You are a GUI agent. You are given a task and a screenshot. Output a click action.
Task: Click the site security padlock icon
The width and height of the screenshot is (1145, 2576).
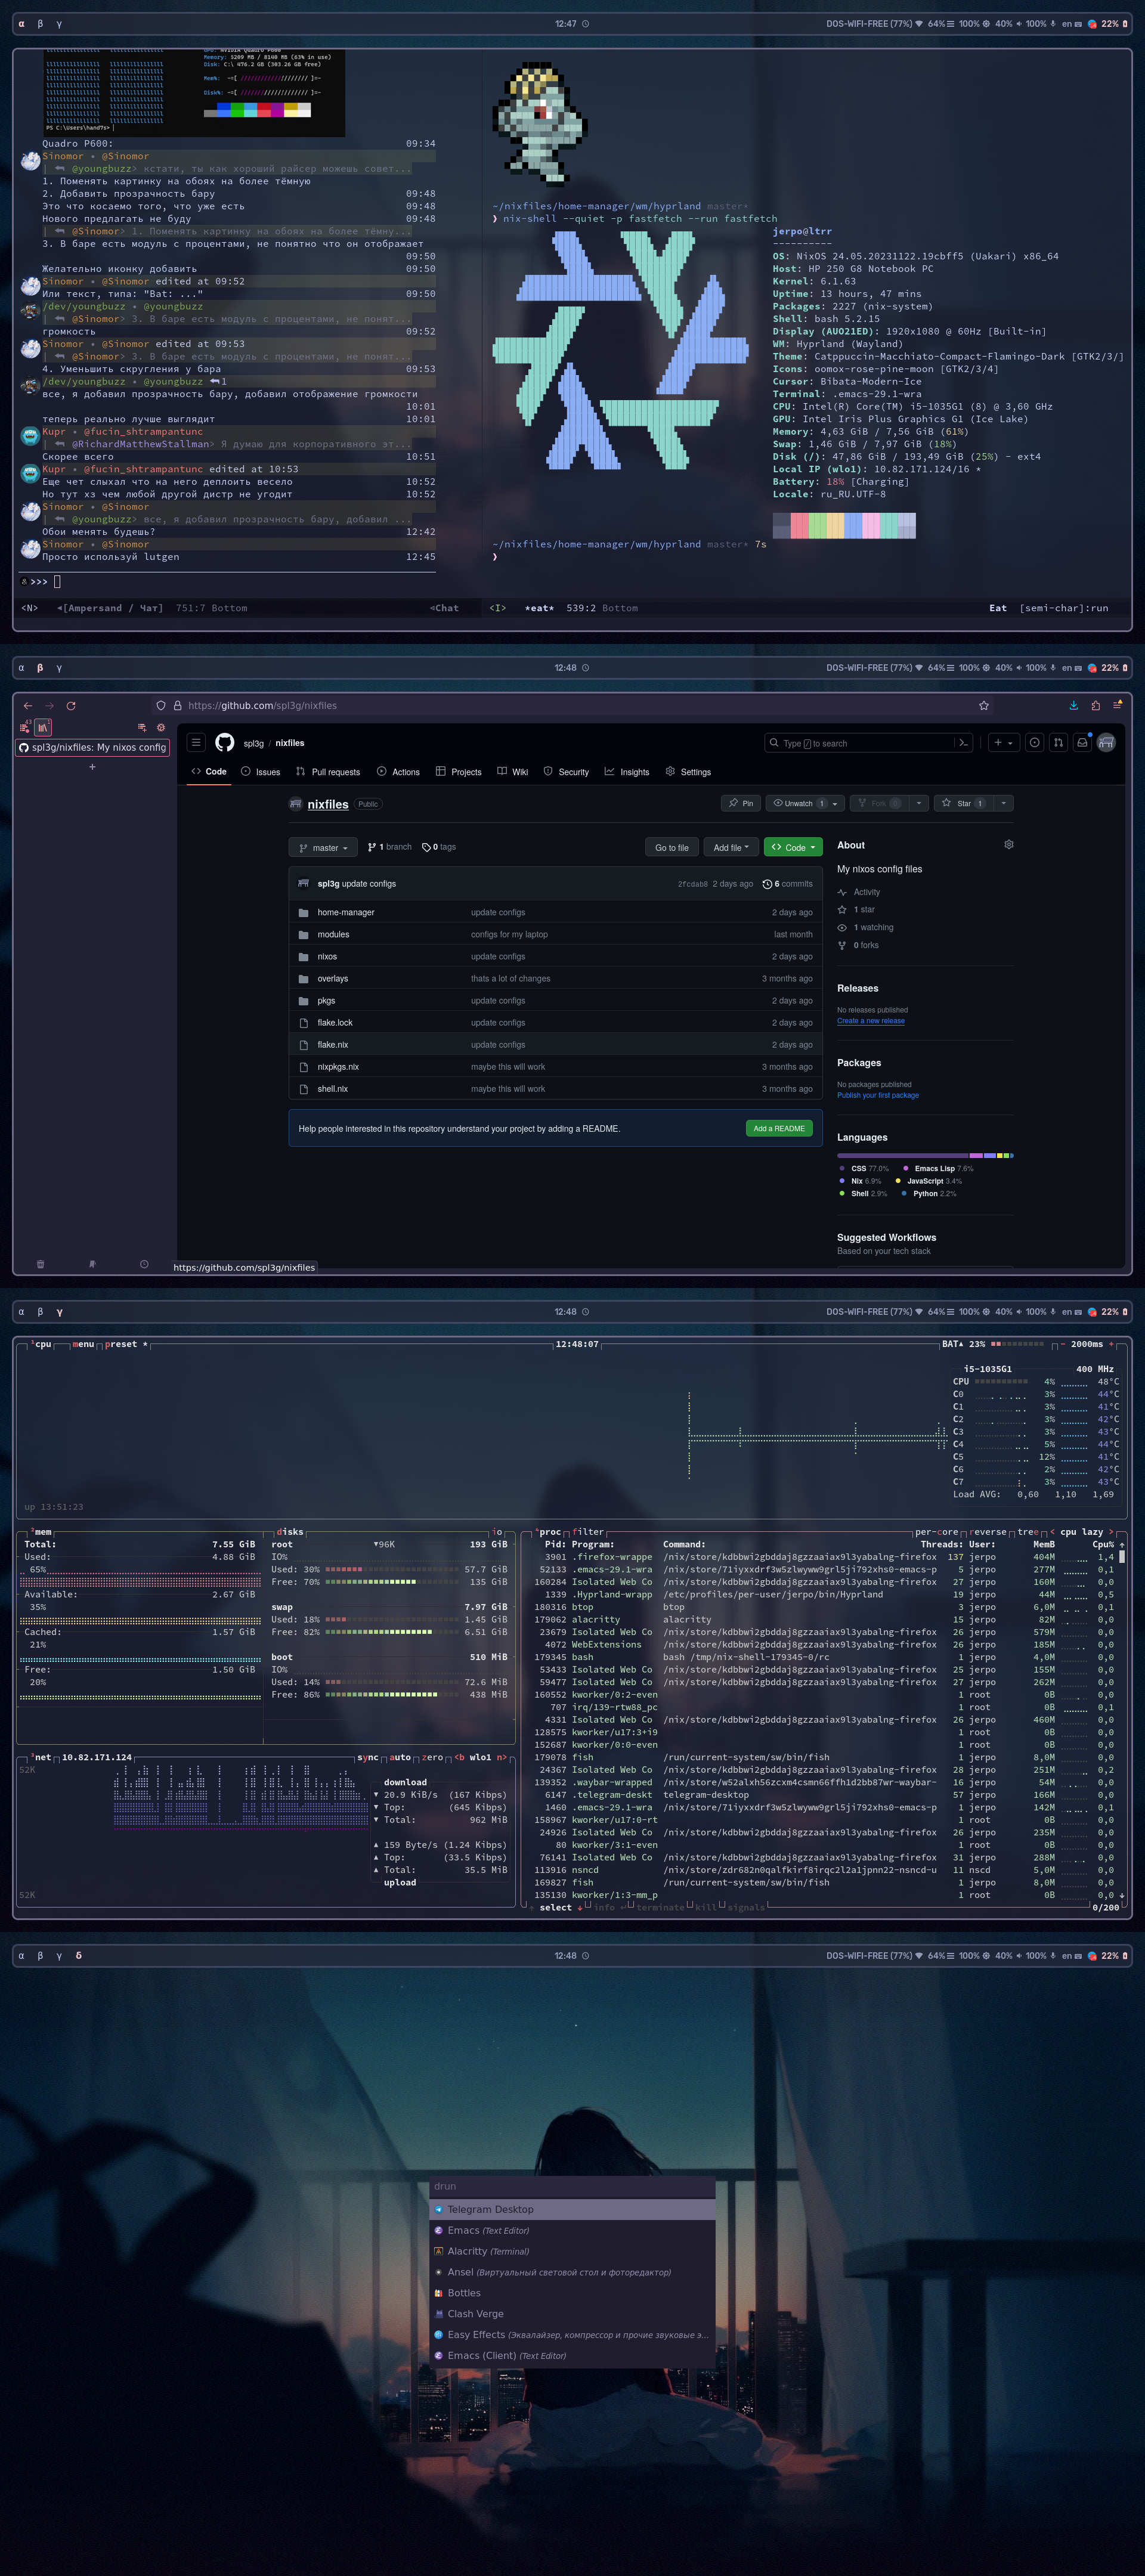pos(178,706)
